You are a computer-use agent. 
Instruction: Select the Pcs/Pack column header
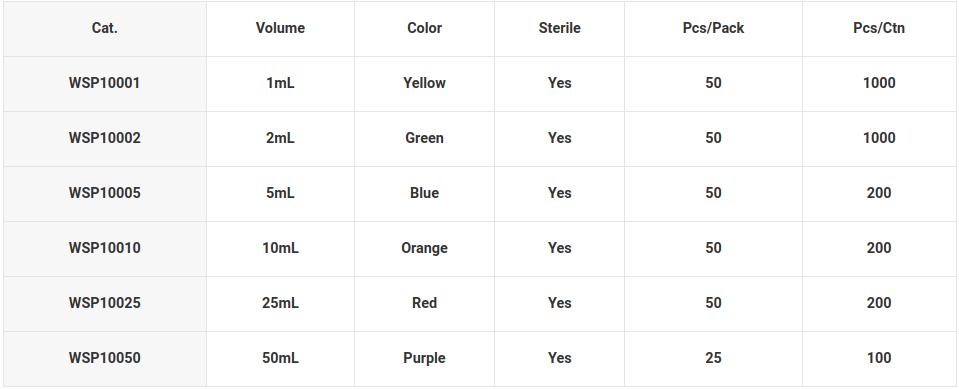(713, 28)
